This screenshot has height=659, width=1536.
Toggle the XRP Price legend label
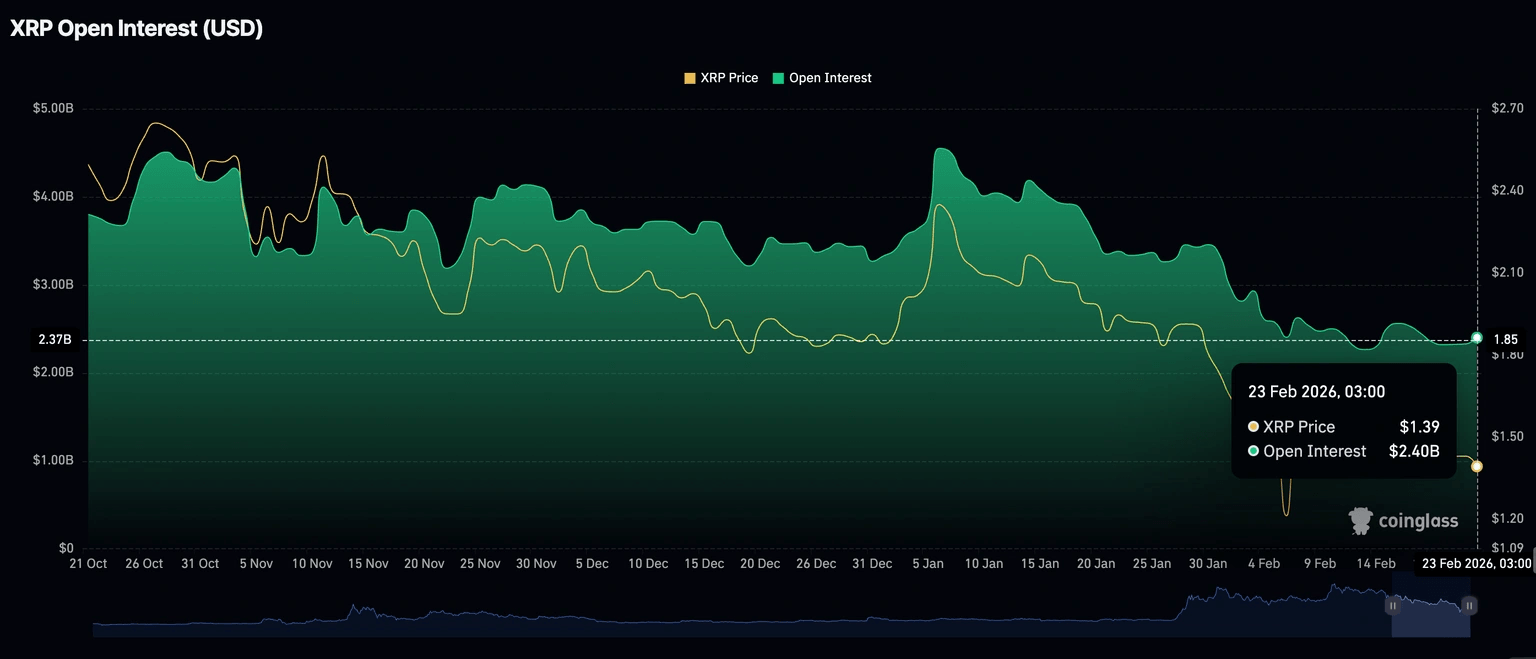coord(729,78)
